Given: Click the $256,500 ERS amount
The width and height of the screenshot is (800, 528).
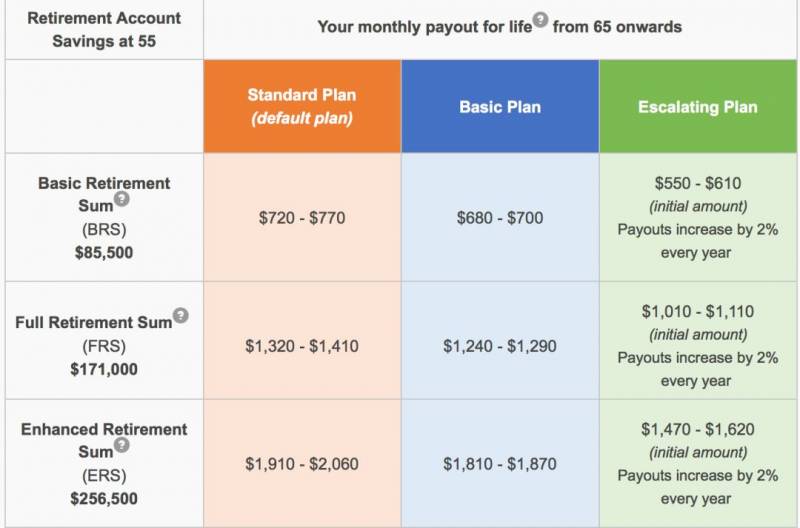Looking at the screenshot, I should [104, 498].
